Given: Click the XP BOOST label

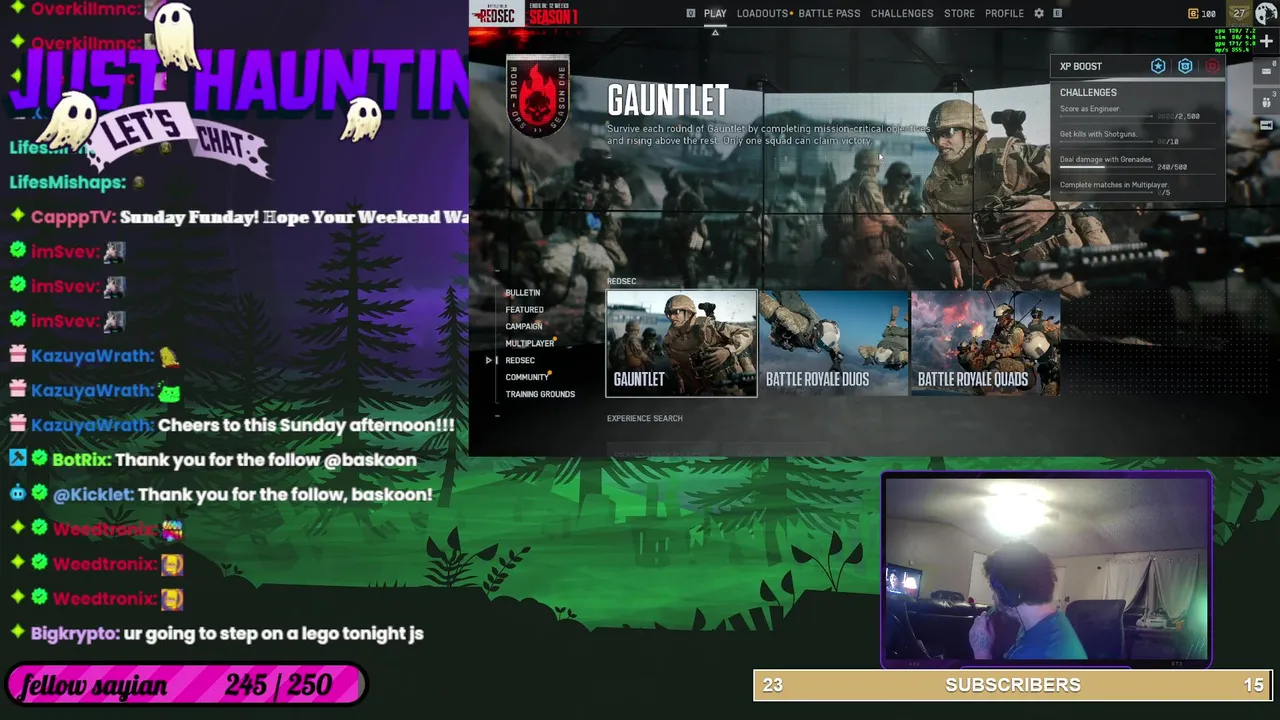Looking at the screenshot, I should tap(1081, 66).
